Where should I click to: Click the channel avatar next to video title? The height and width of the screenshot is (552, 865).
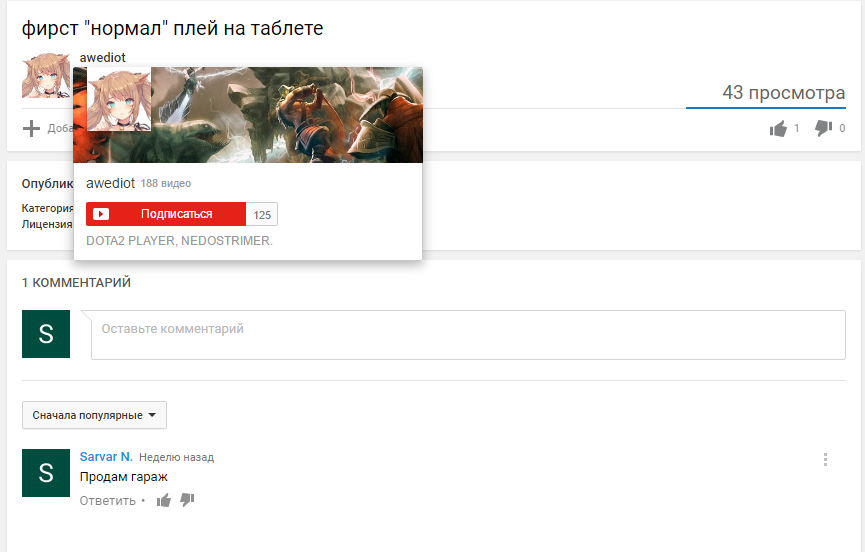[x=46, y=76]
